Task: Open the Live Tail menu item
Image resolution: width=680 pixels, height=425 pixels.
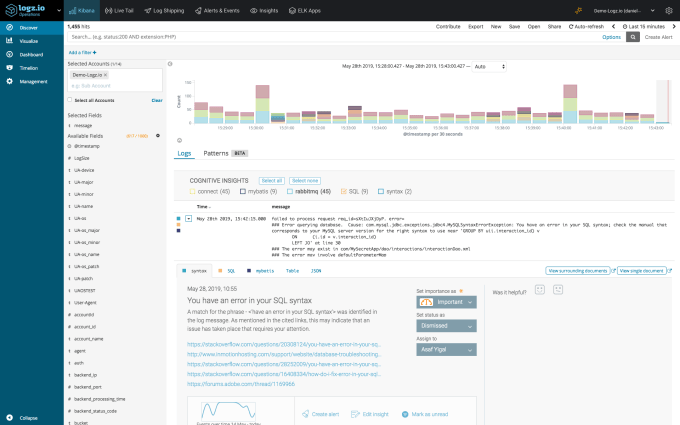Action: (x=118, y=8)
